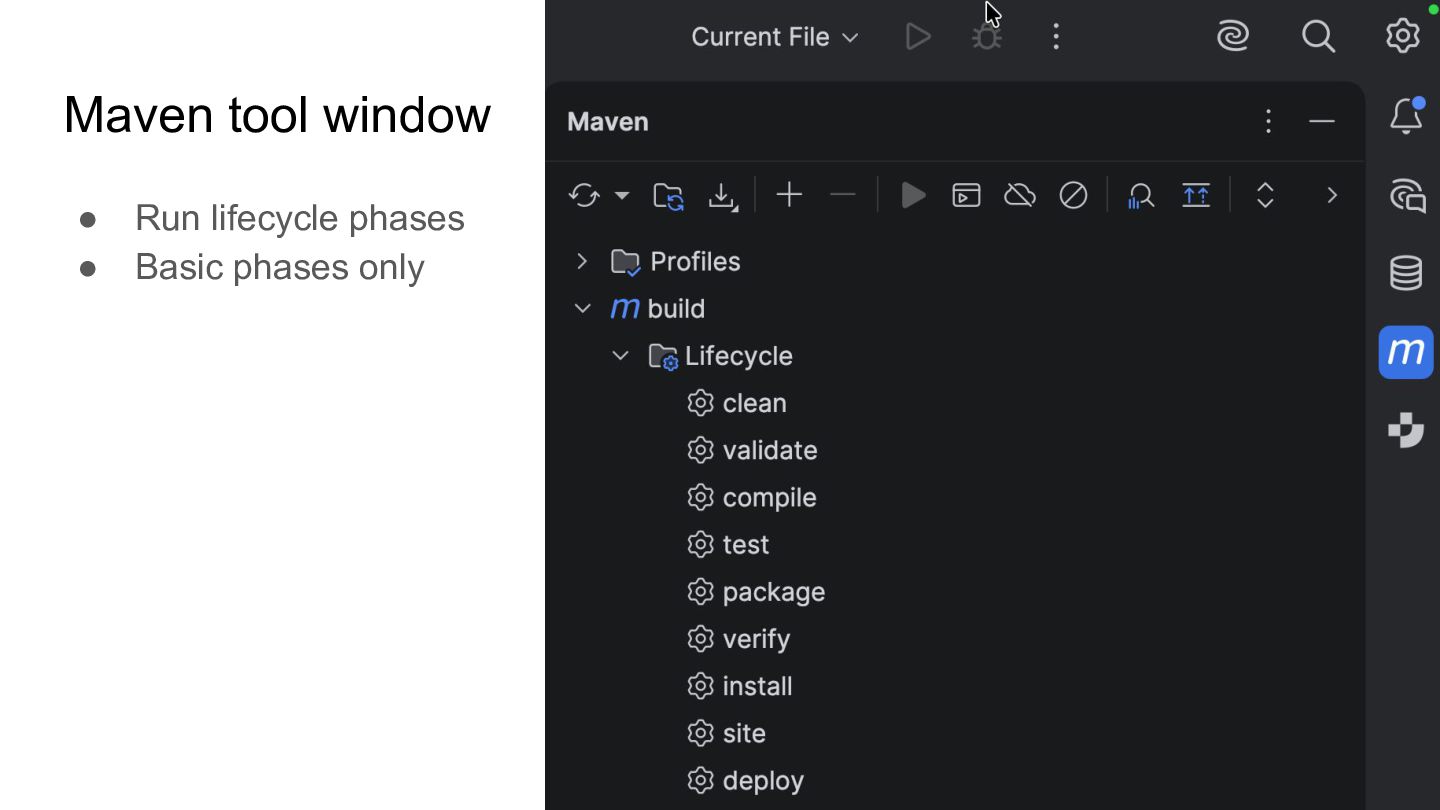Open the Maven tool window sidebar icon
This screenshot has width=1440, height=810.
click(1406, 352)
